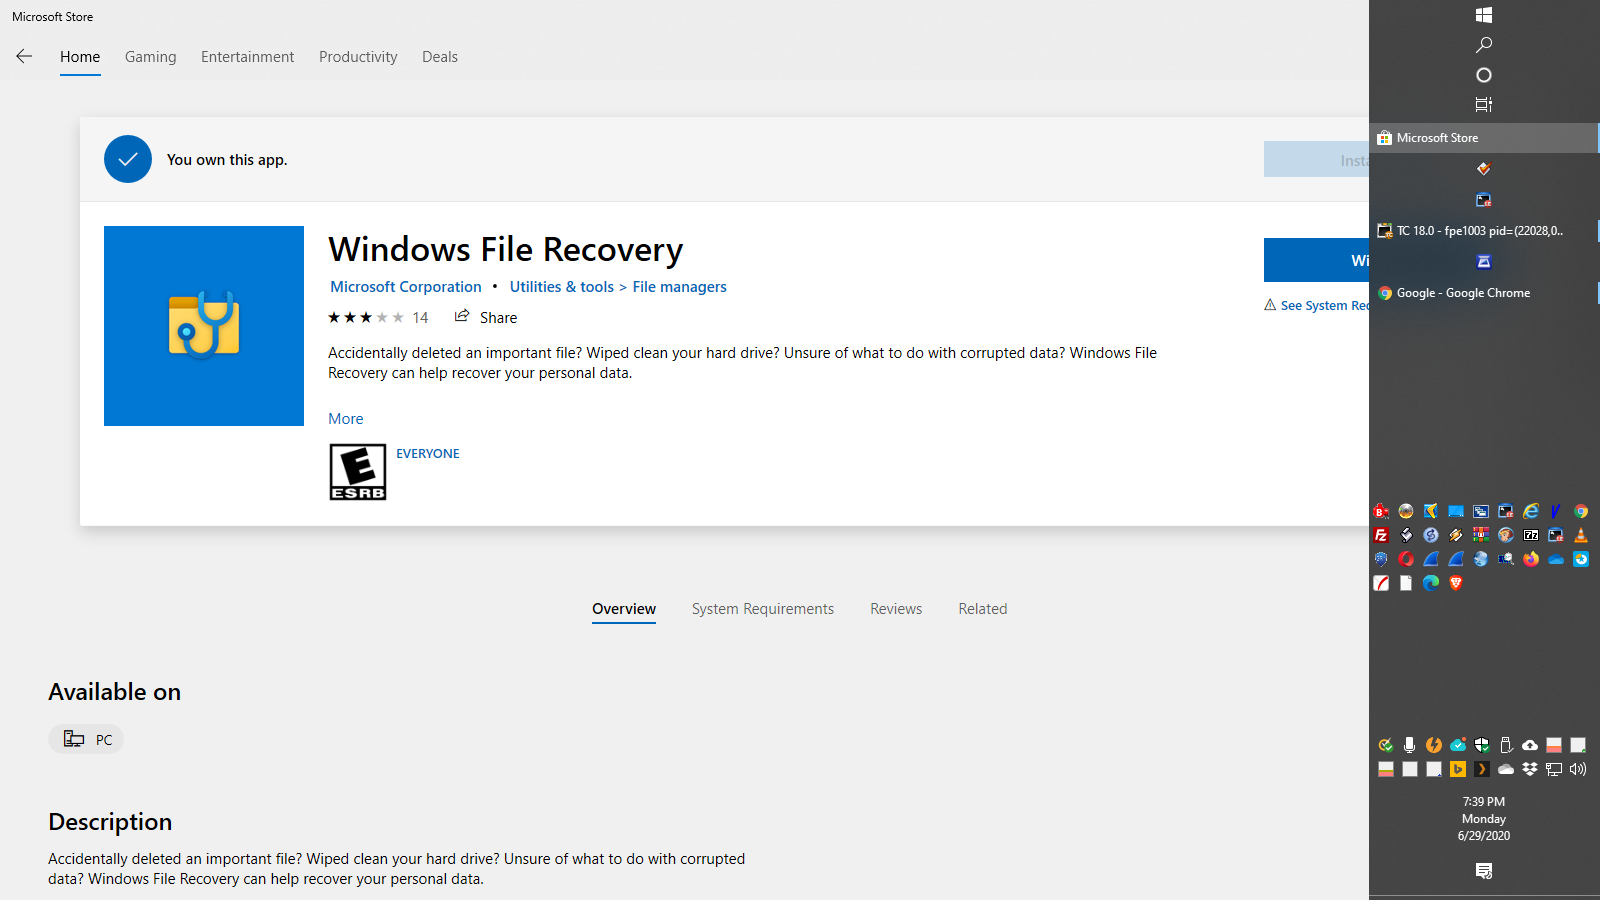Open the Productivity tab
Image resolution: width=1600 pixels, height=900 pixels.
tap(358, 57)
